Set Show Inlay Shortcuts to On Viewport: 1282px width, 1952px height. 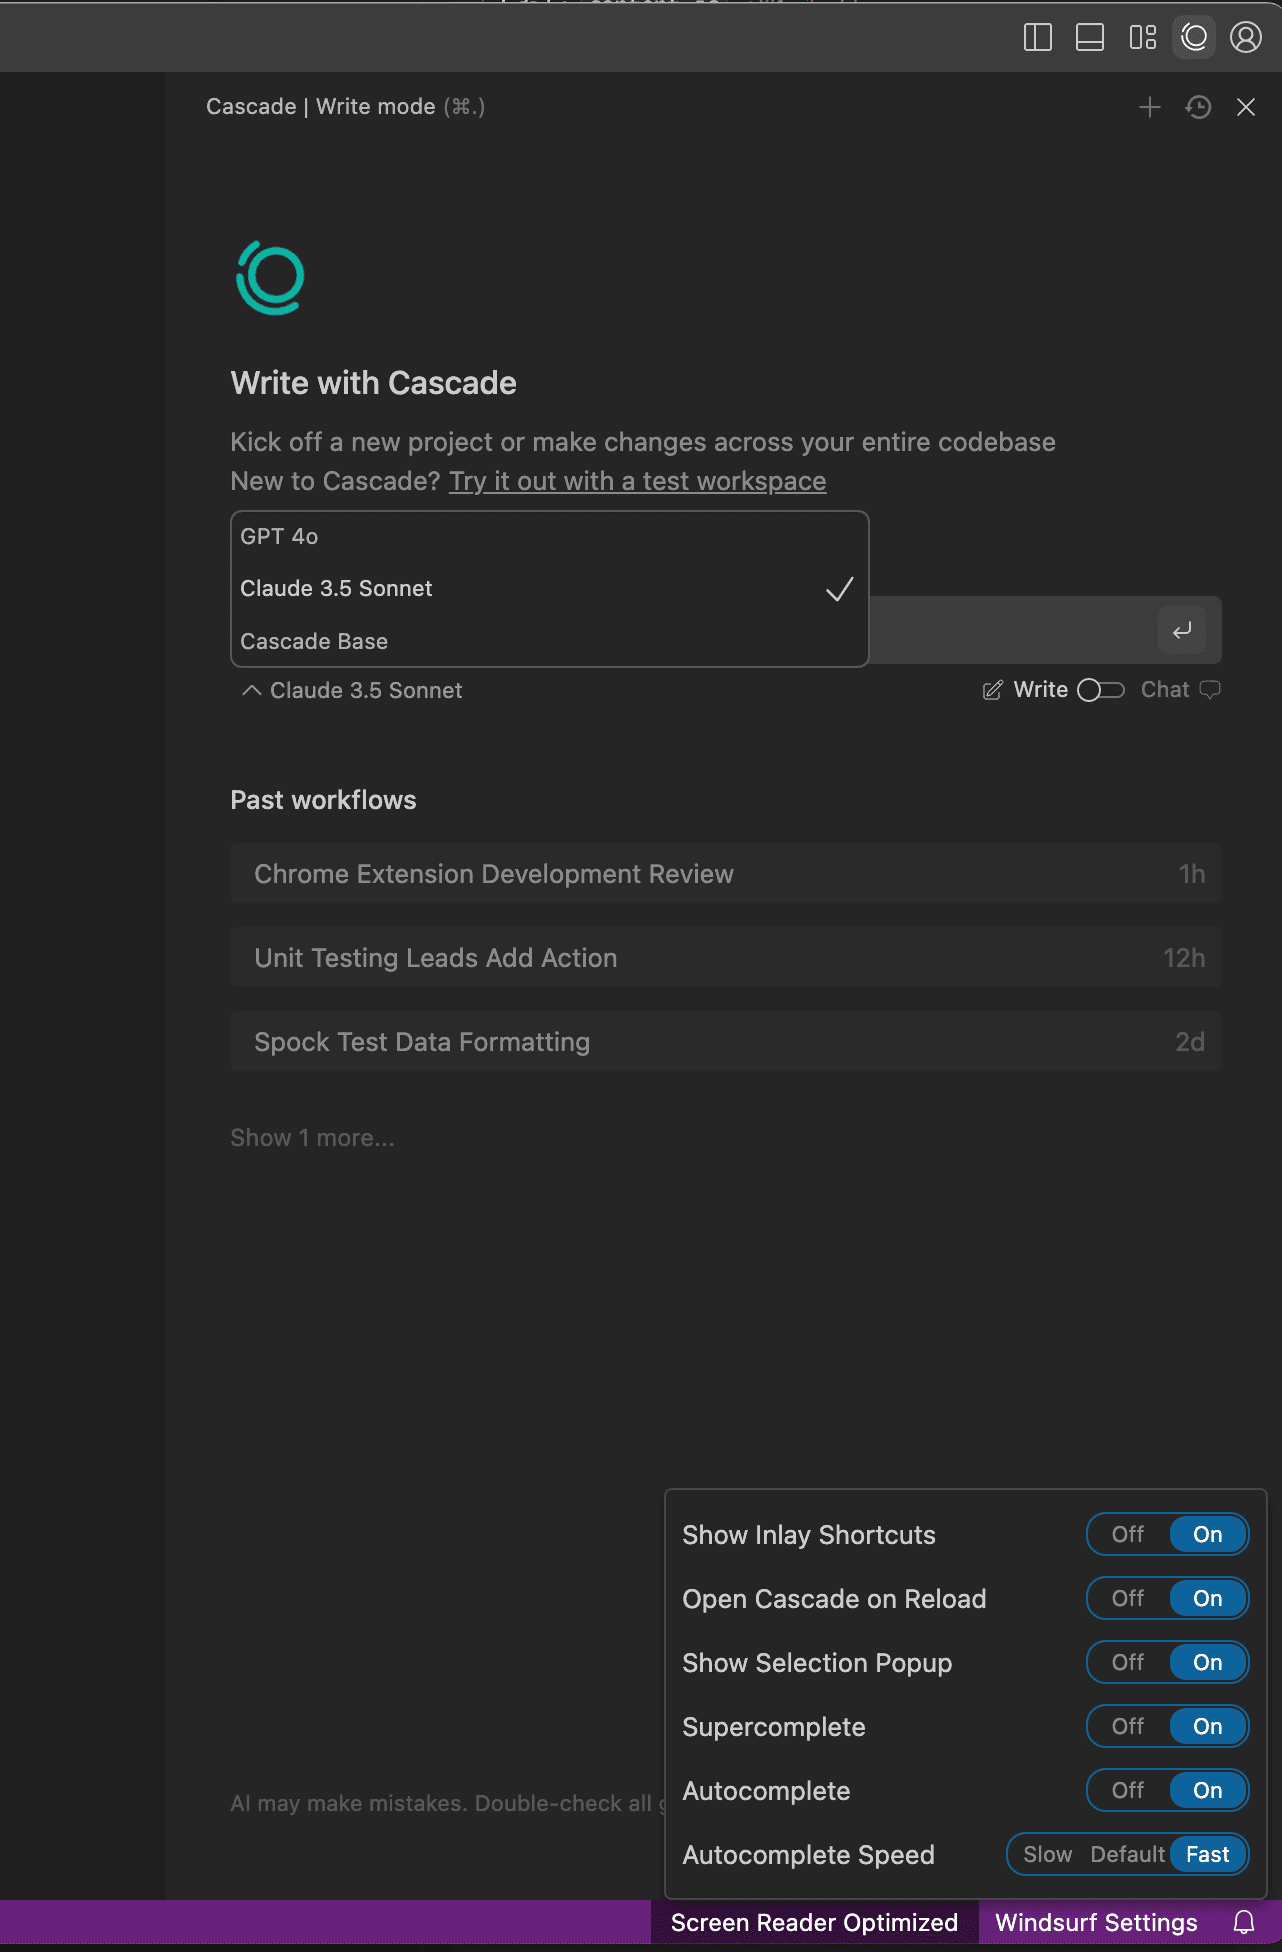(1208, 1534)
